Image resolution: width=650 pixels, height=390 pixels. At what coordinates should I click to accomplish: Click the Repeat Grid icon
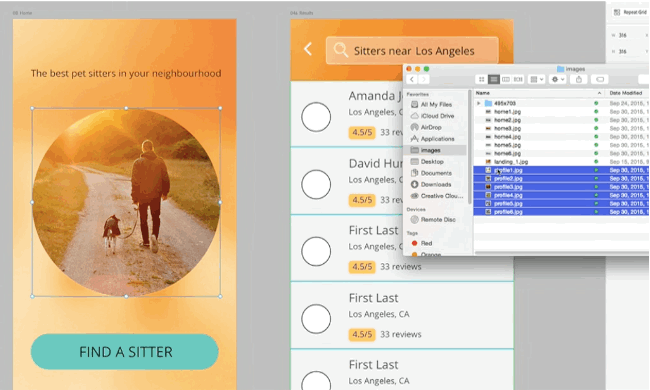(x=617, y=12)
